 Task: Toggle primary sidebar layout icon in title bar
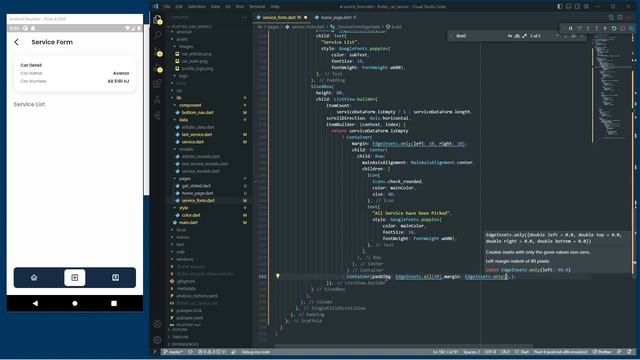[560, 7]
